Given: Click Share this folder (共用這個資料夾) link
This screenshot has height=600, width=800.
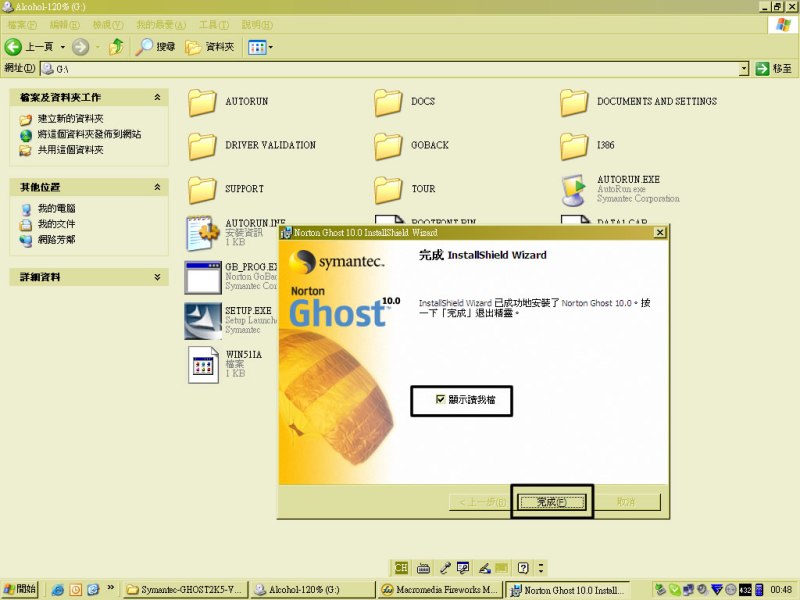Looking at the screenshot, I should 70,150.
